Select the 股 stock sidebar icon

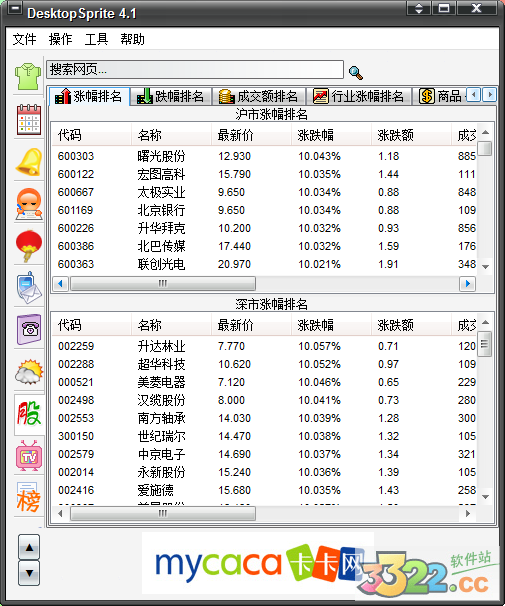click(29, 414)
